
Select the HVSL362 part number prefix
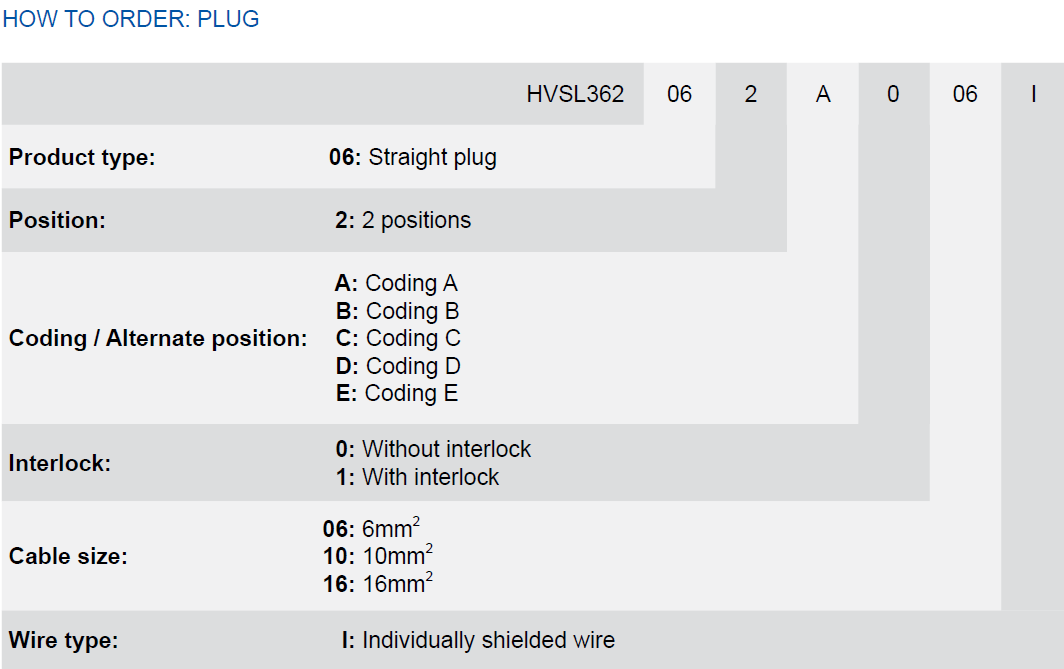point(575,94)
